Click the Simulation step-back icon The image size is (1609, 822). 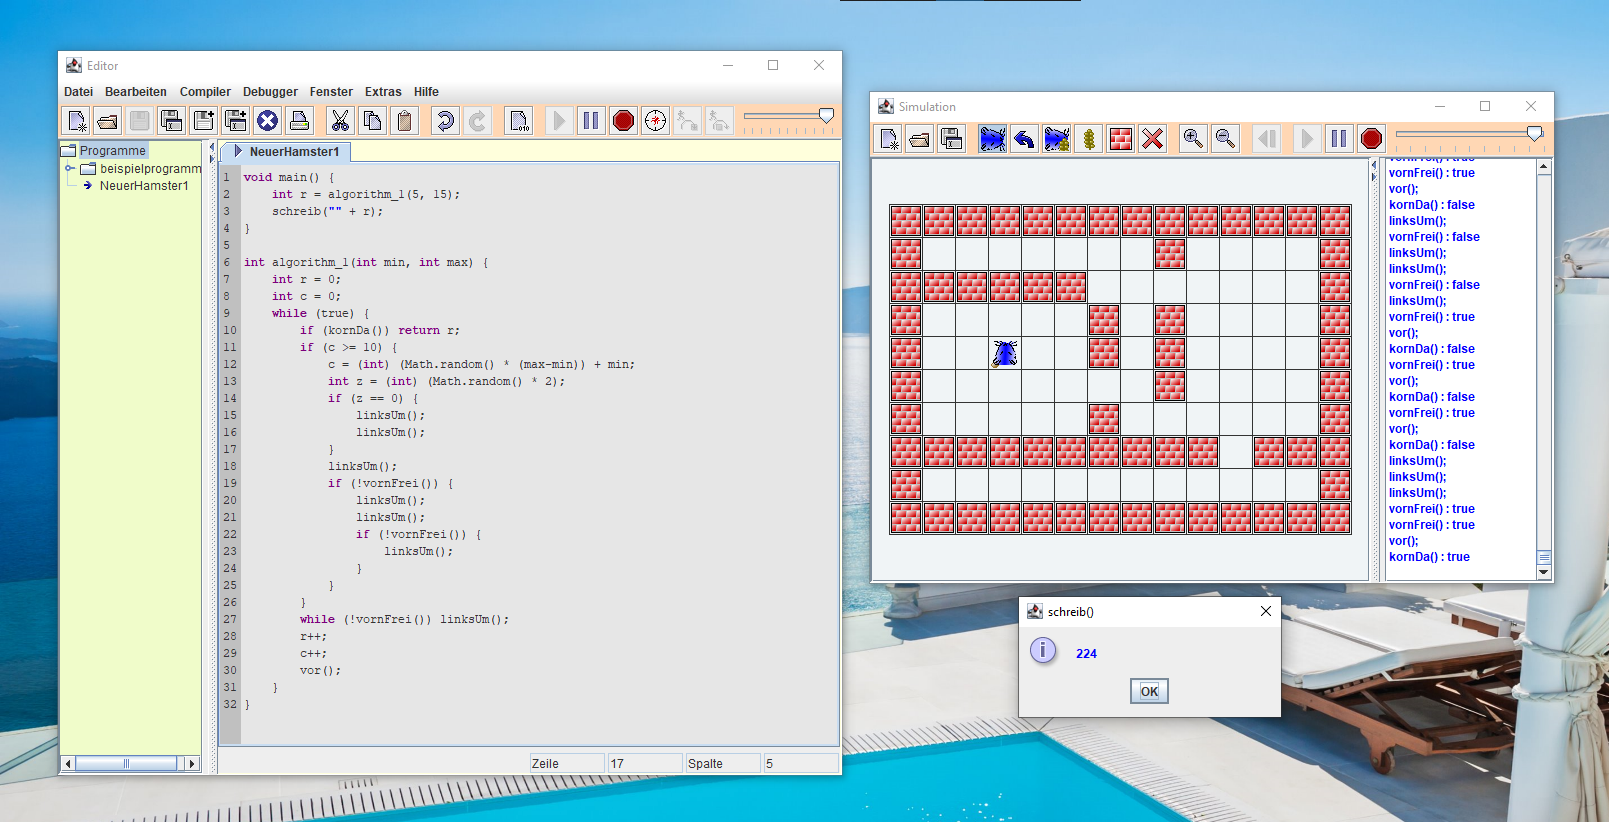(1267, 139)
